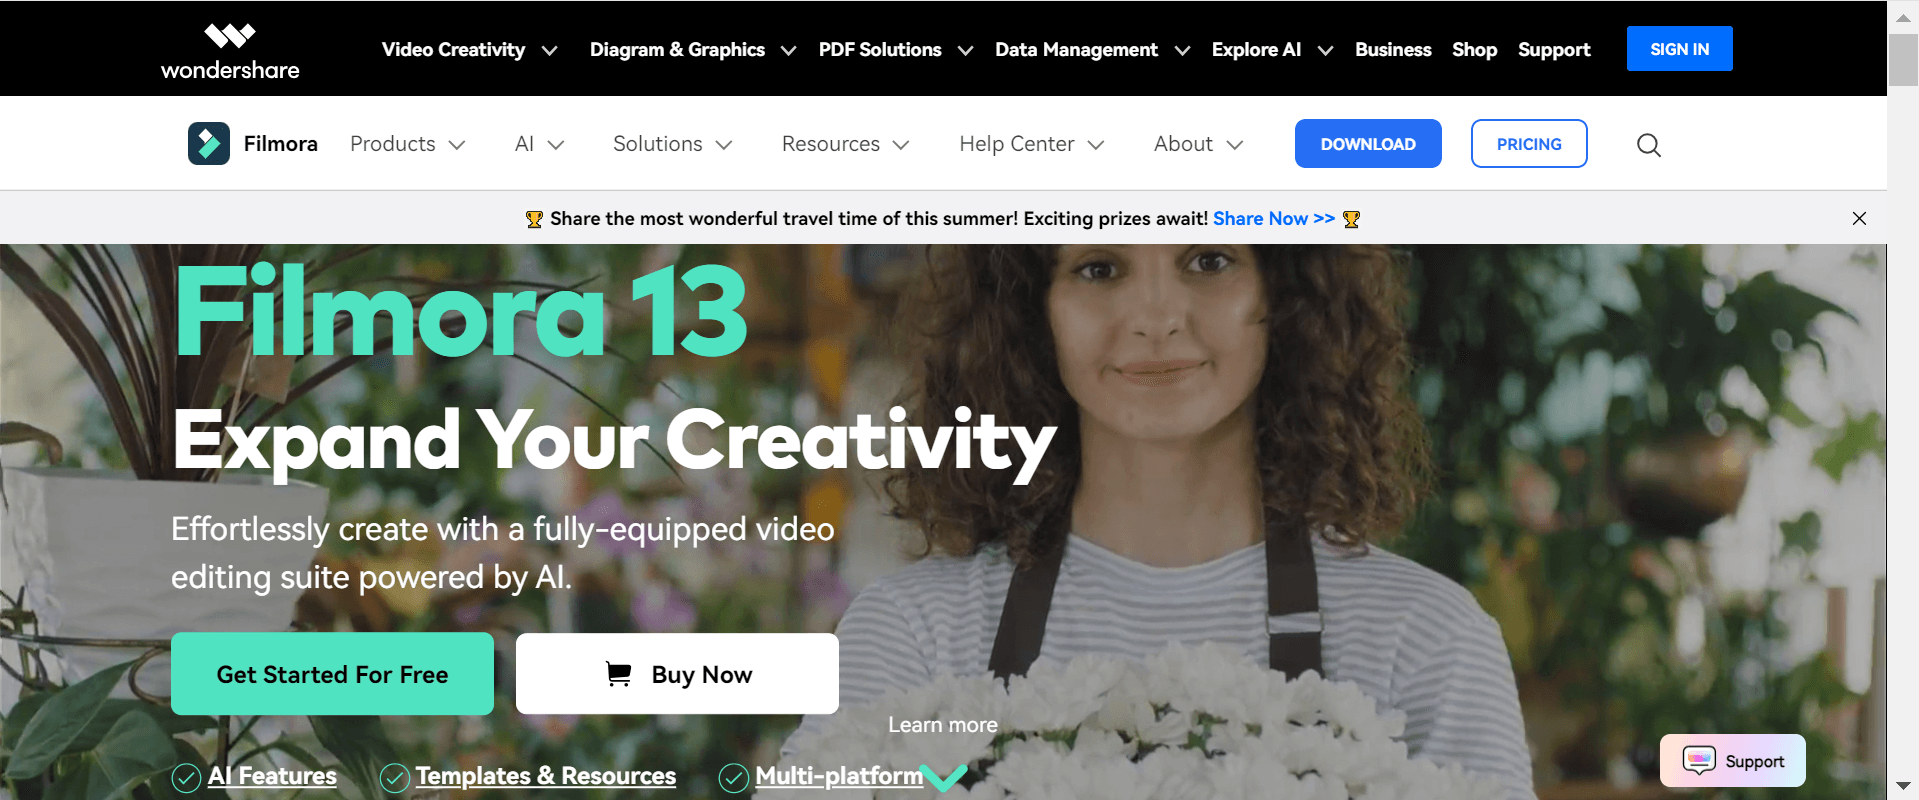Click the checkmark icon beside AI Features
The image size is (1919, 800).
187,777
